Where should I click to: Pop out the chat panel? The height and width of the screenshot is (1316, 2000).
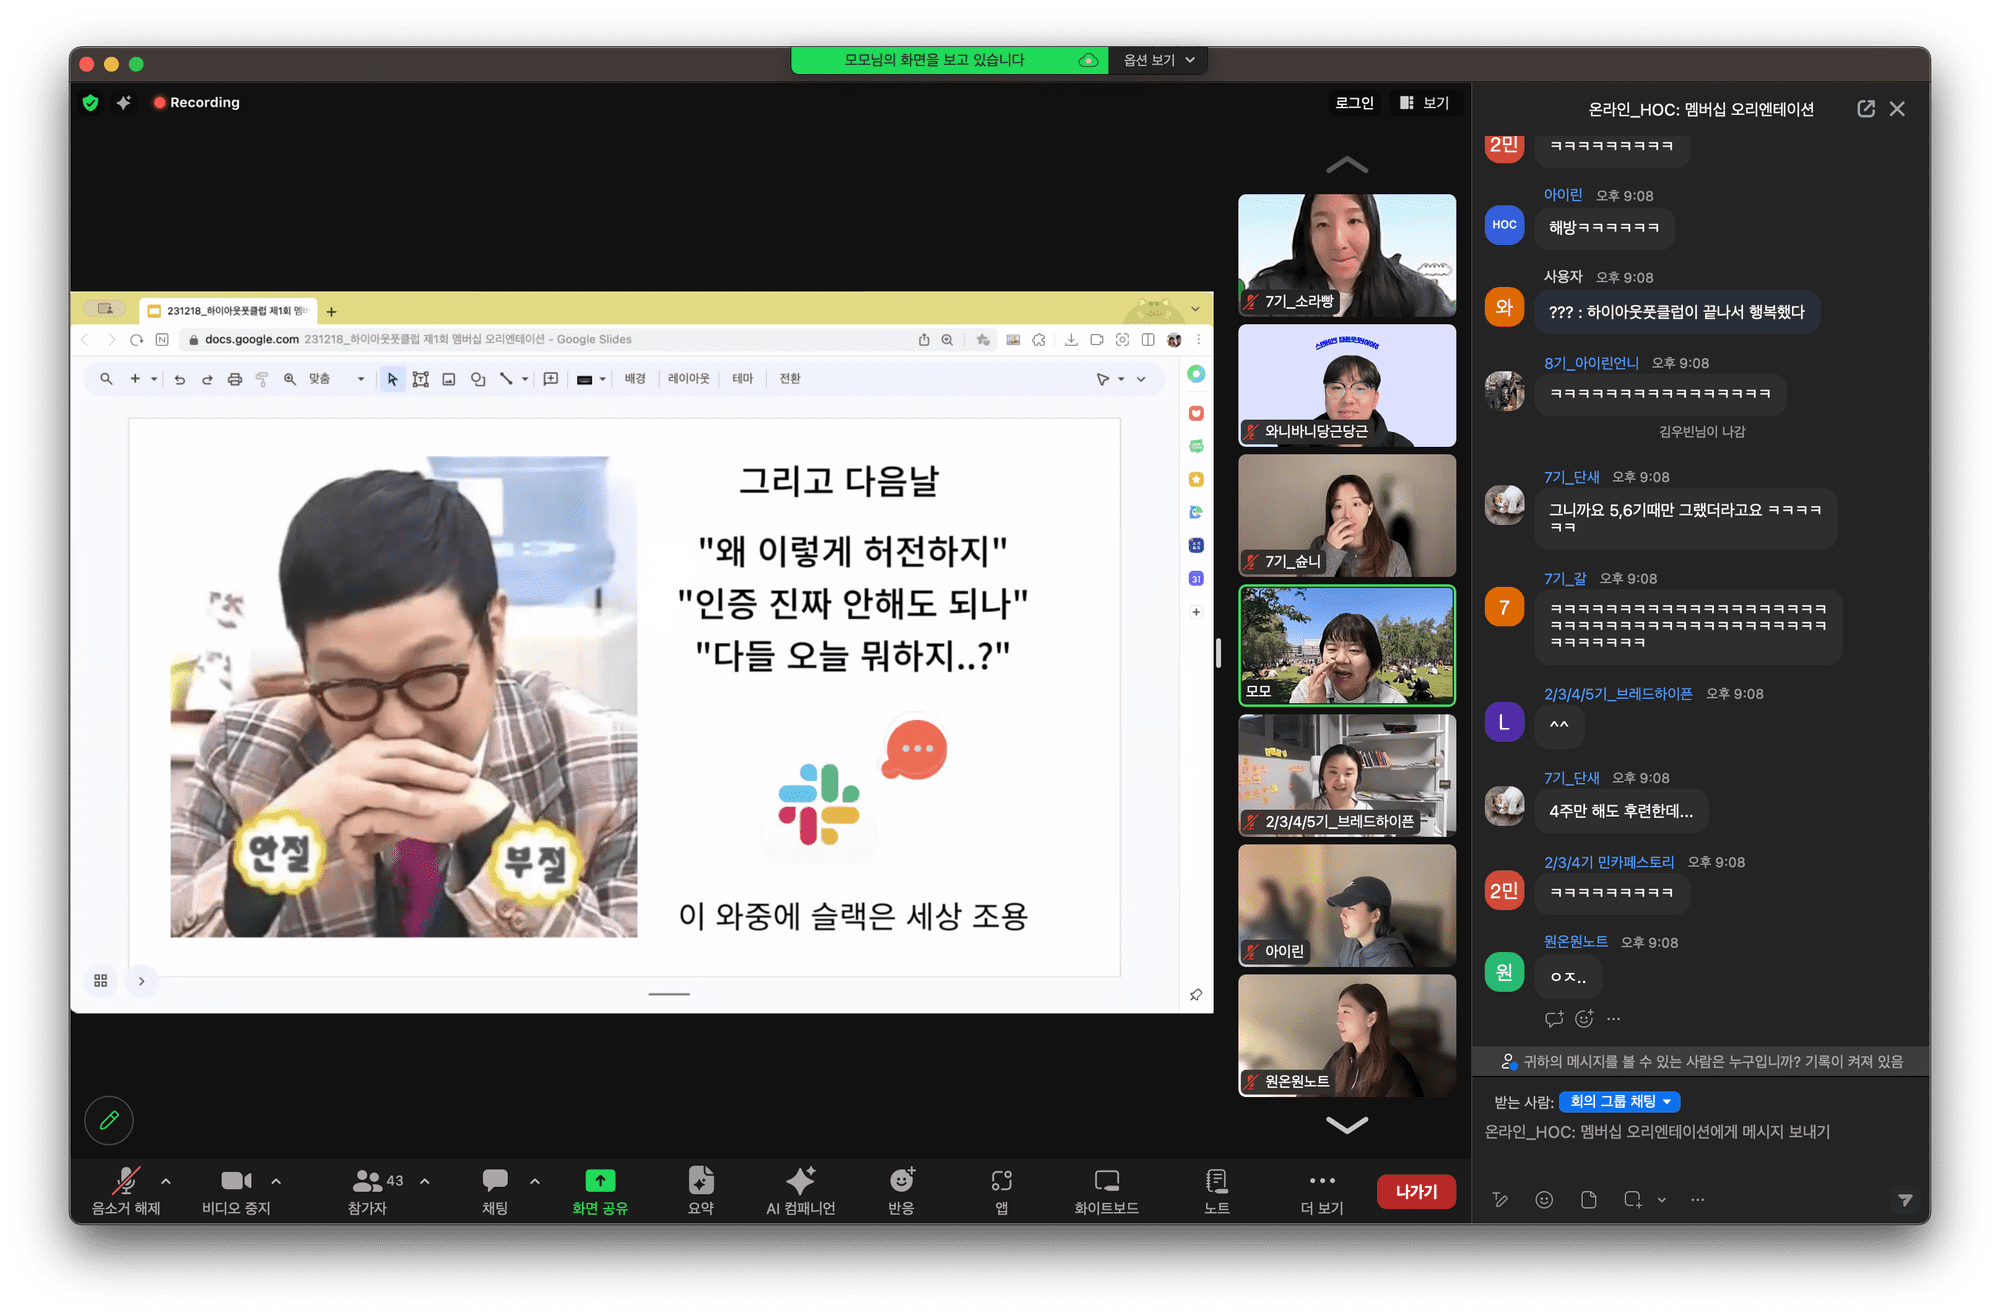click(x=1866, y=109)
